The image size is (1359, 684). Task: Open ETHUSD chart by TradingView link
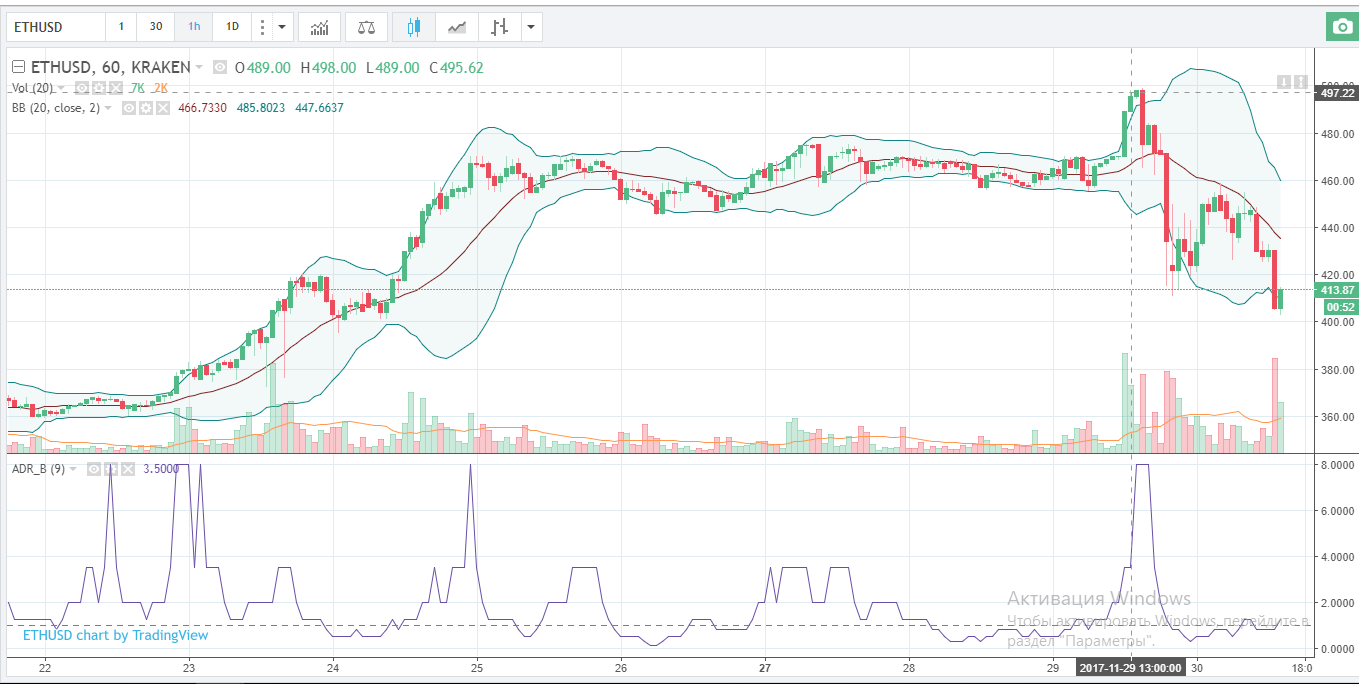[115, 634]
